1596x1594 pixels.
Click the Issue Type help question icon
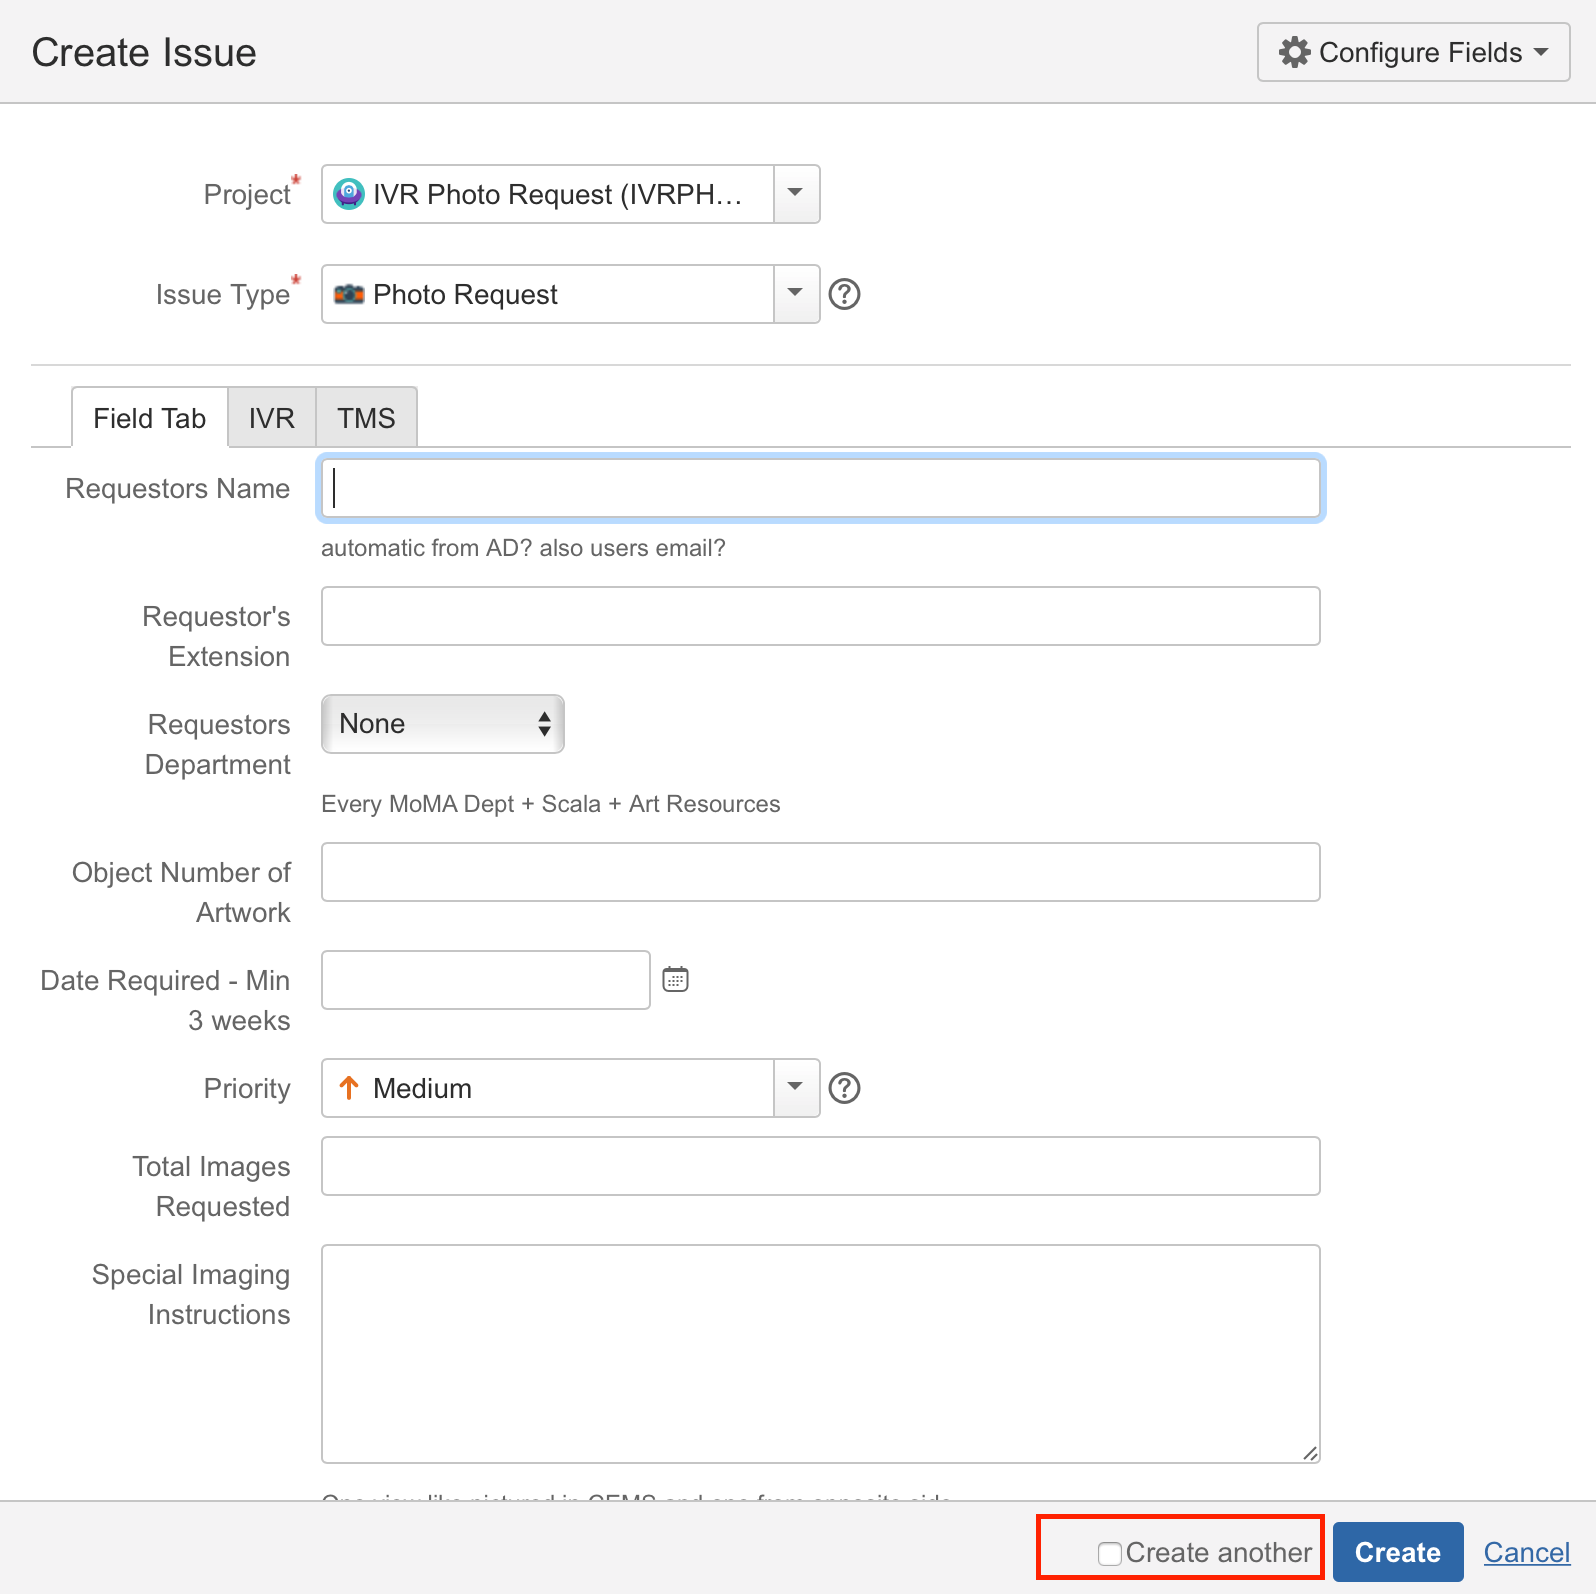click(x=845, y=294)
